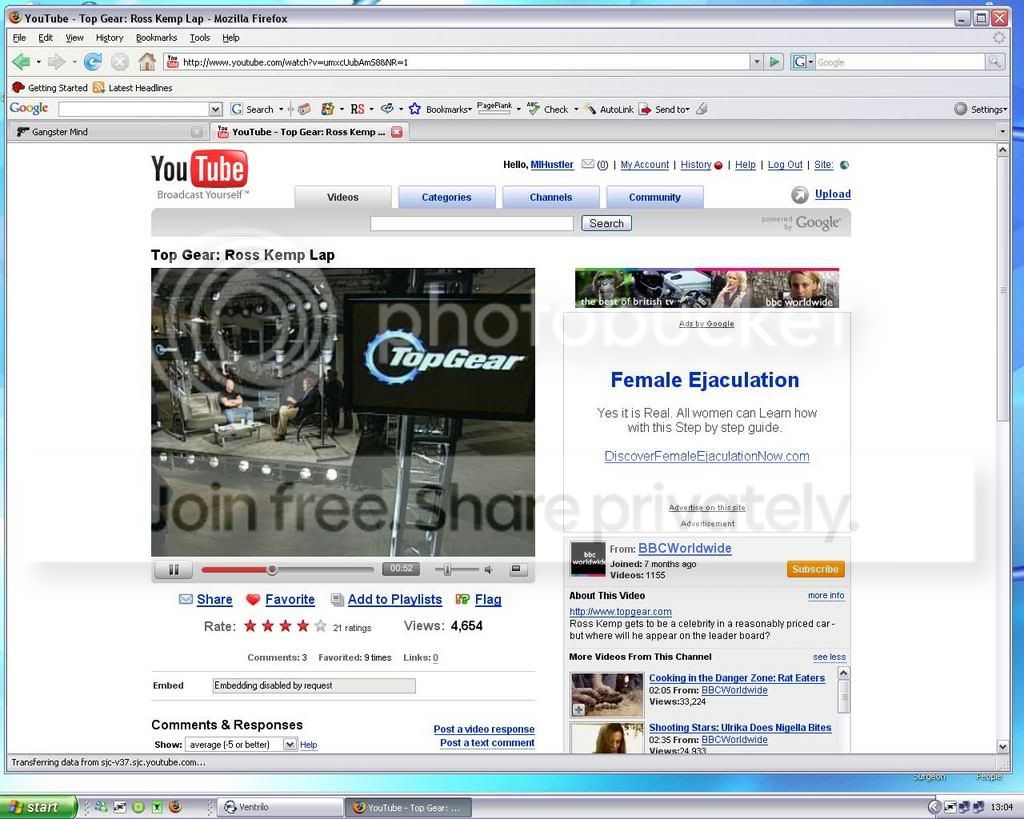This screenshot has width=1024, height=819.
Task: Click the YouTube Search button
Action: [606, 223]
